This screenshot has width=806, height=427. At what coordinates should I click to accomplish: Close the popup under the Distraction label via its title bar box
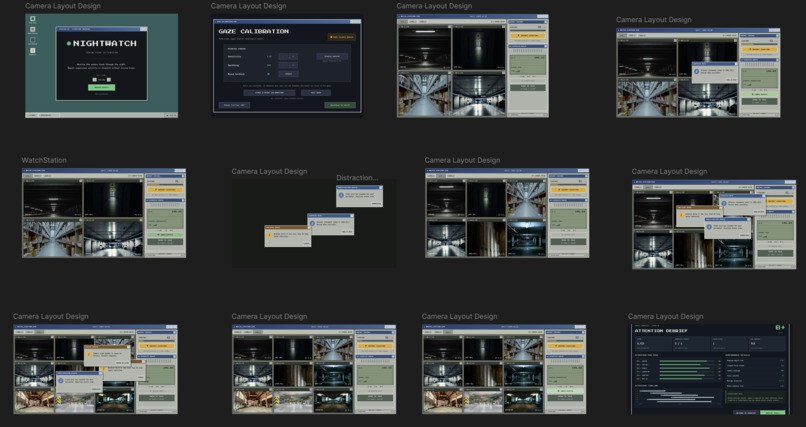point(380,188)
